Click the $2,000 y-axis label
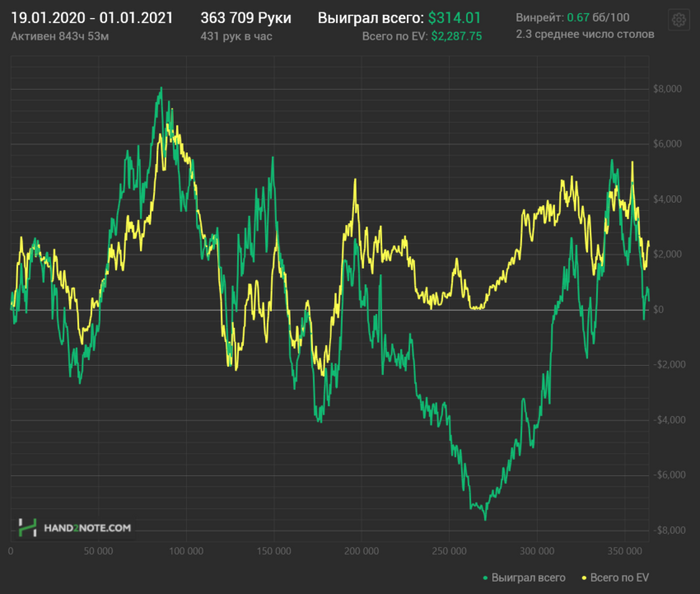This screenshot has width=700, height=594. (667, 254)
